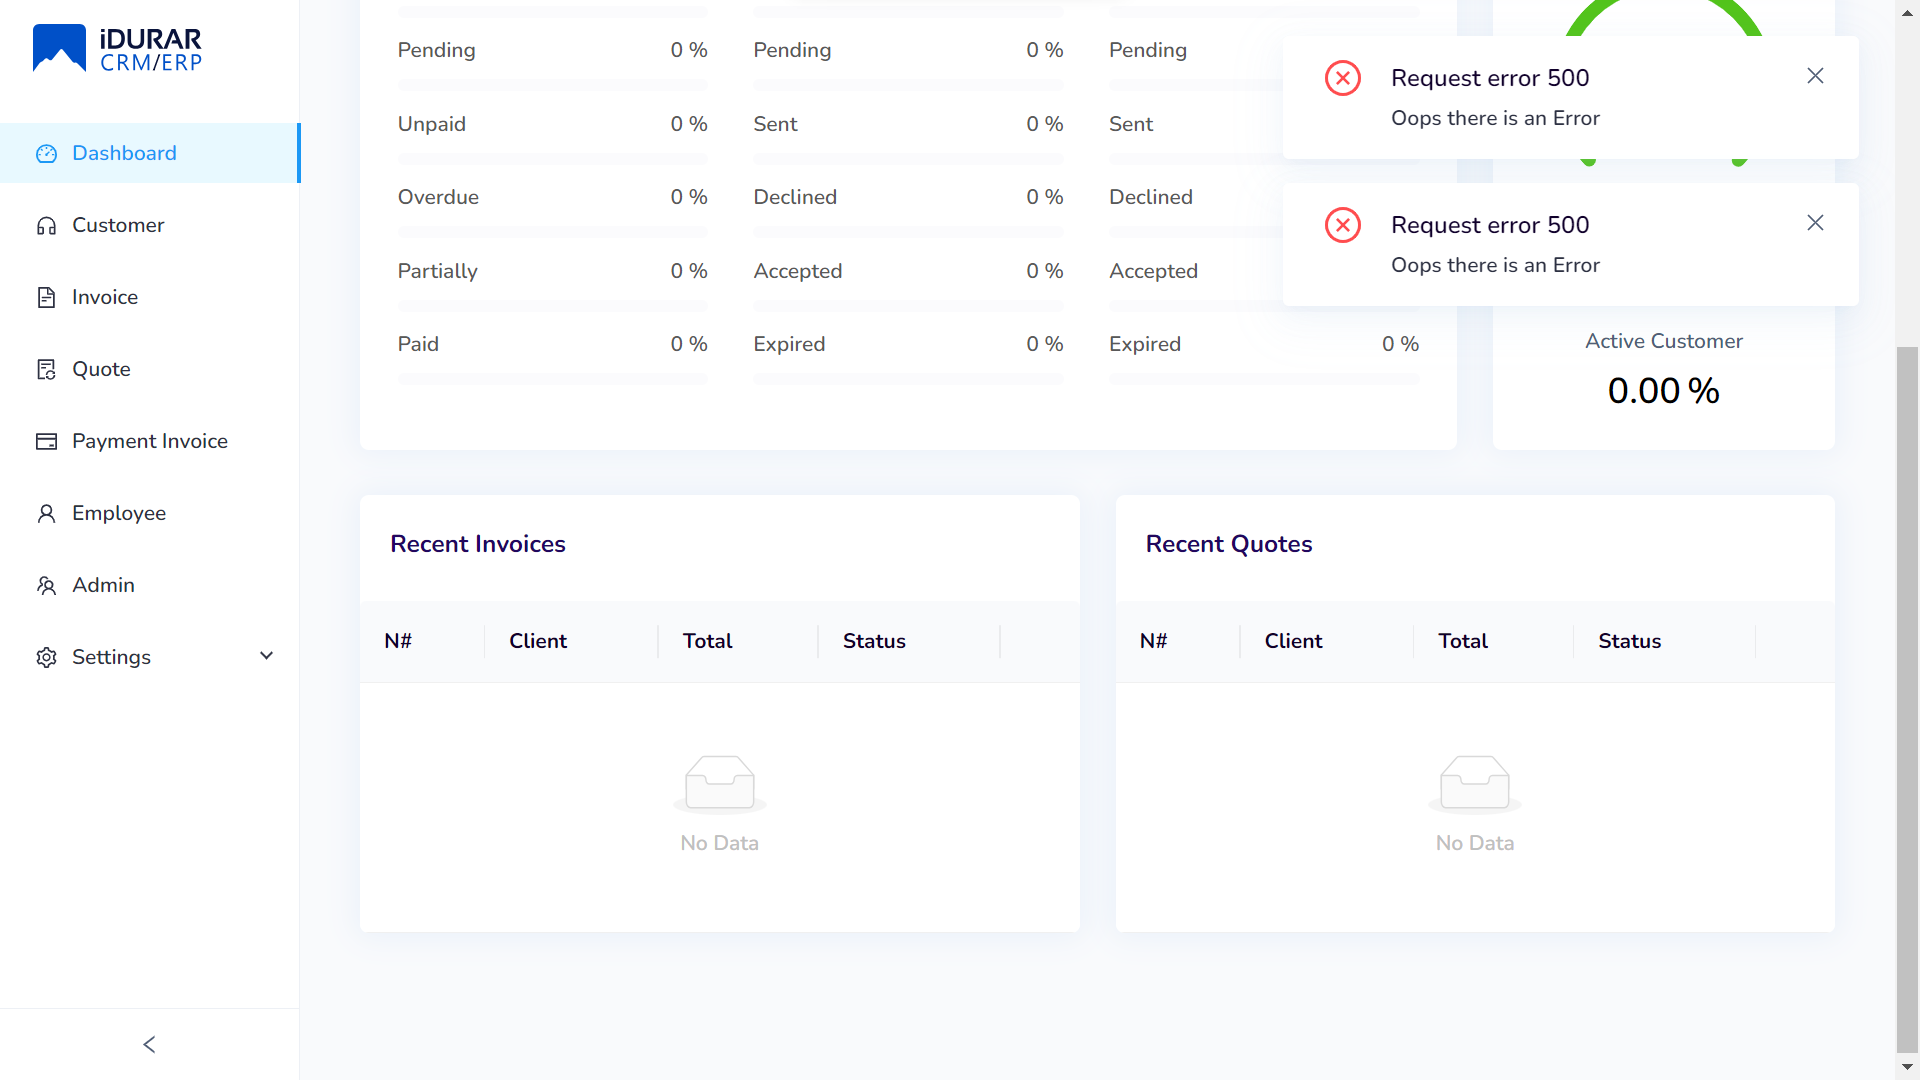Collapse the sidebar with the arrow
1920x1080 pixels.
tap(148, 1043)
